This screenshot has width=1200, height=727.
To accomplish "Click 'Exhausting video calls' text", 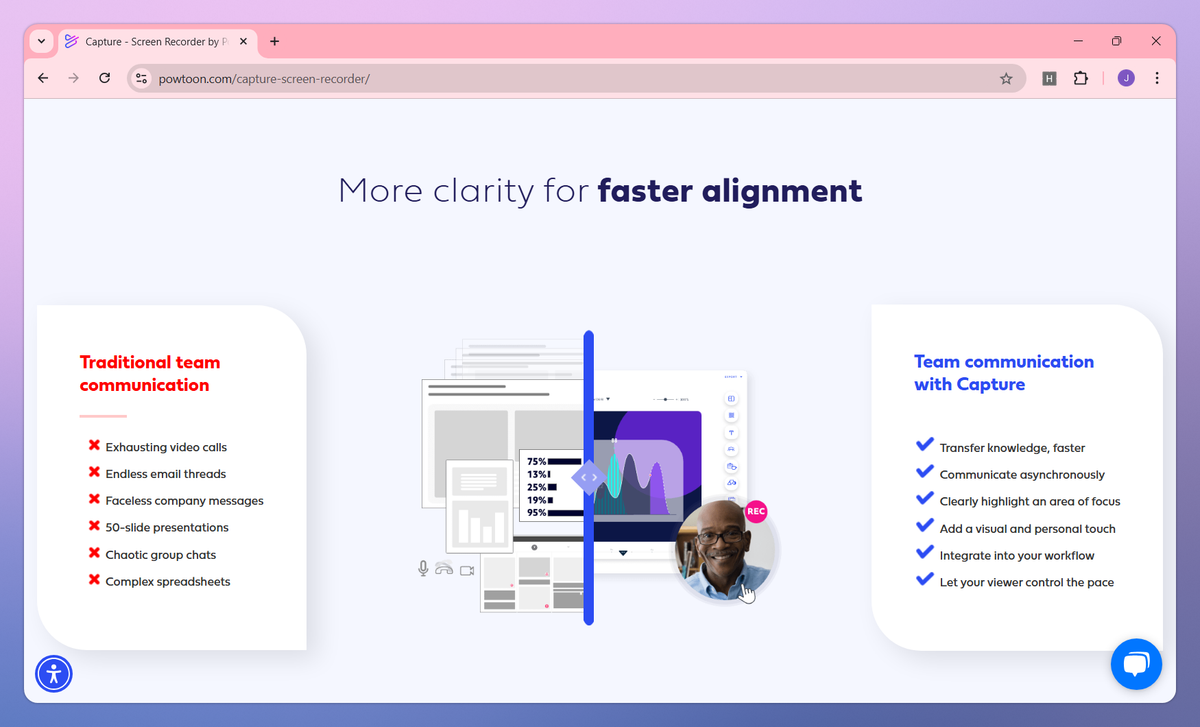I will (166, 447).
